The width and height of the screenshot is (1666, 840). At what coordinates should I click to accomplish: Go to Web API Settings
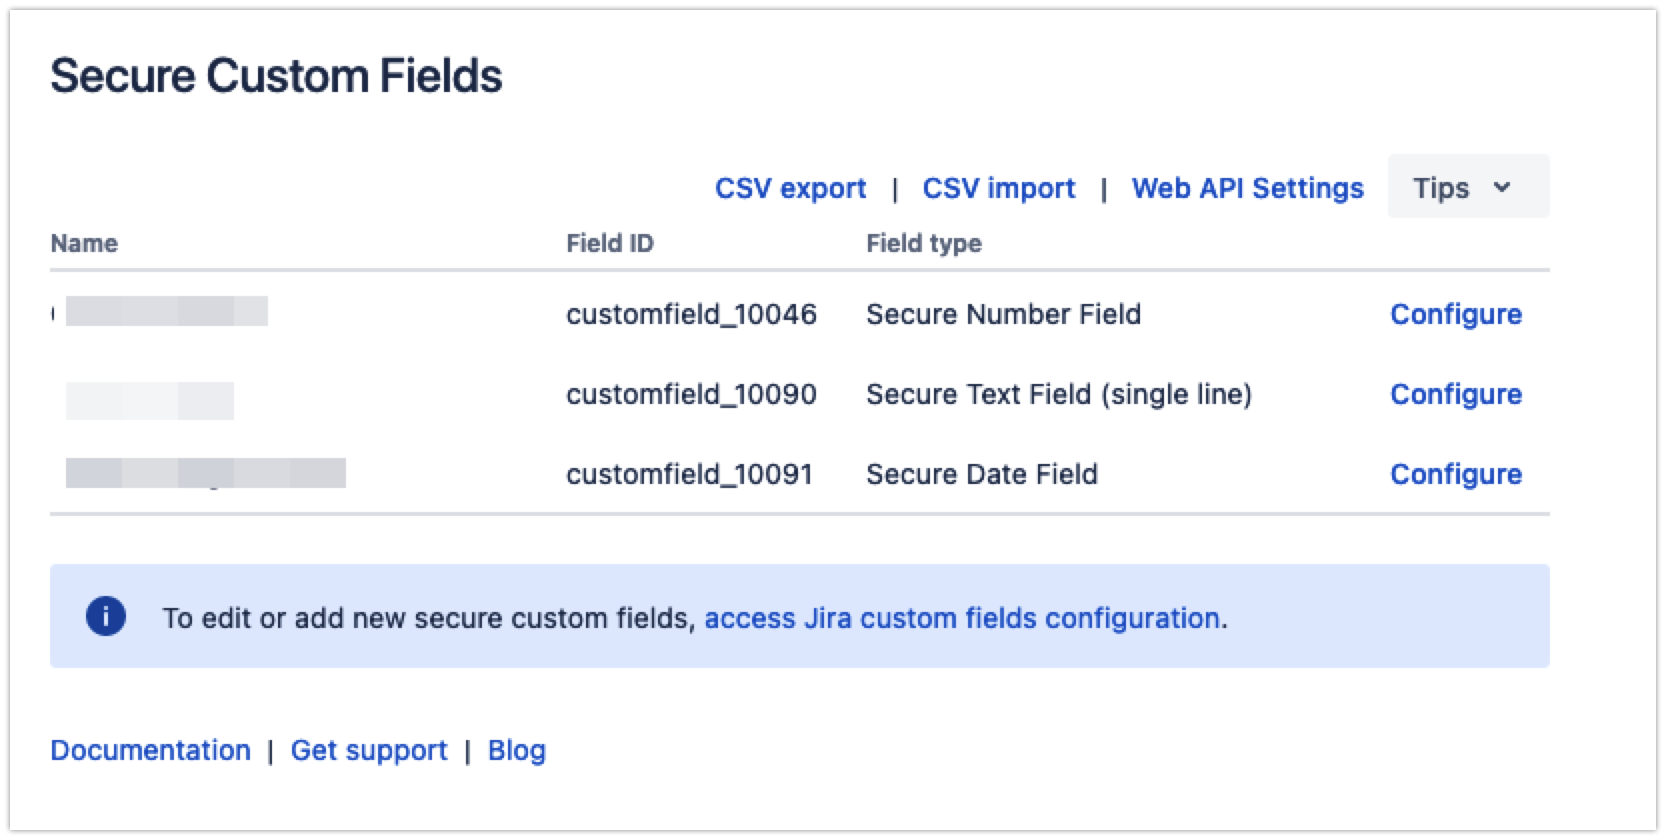click(1247, 188)
